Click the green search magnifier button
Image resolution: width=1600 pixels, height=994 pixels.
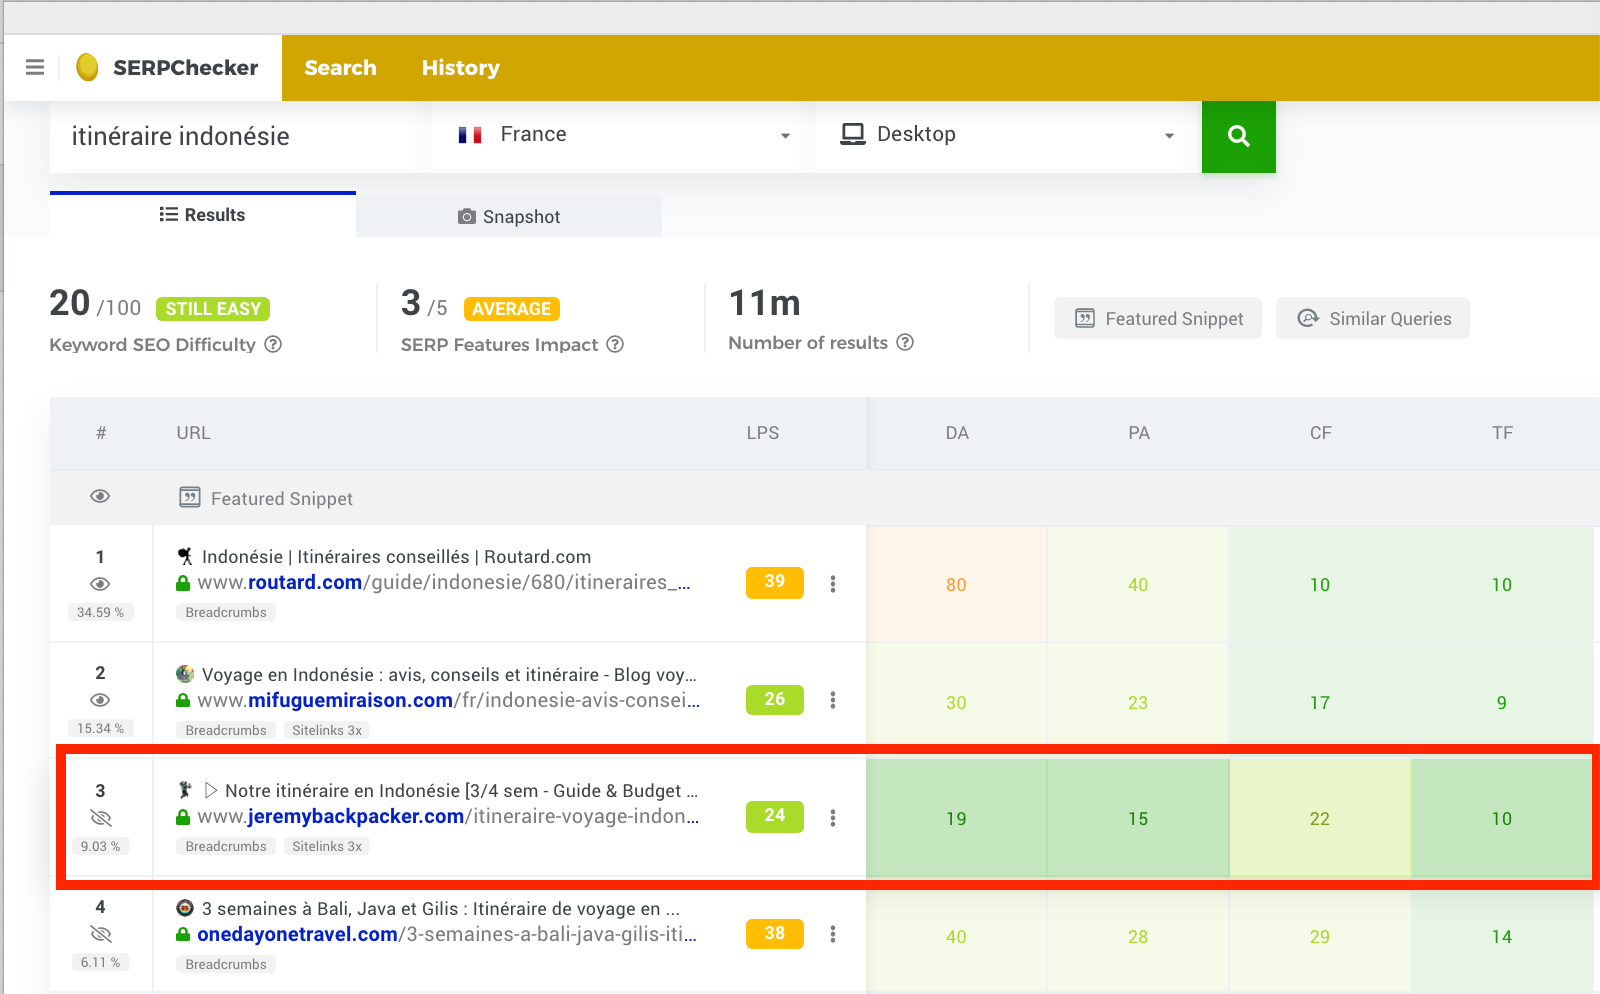pyautogui.click(x=1238, y=136)
